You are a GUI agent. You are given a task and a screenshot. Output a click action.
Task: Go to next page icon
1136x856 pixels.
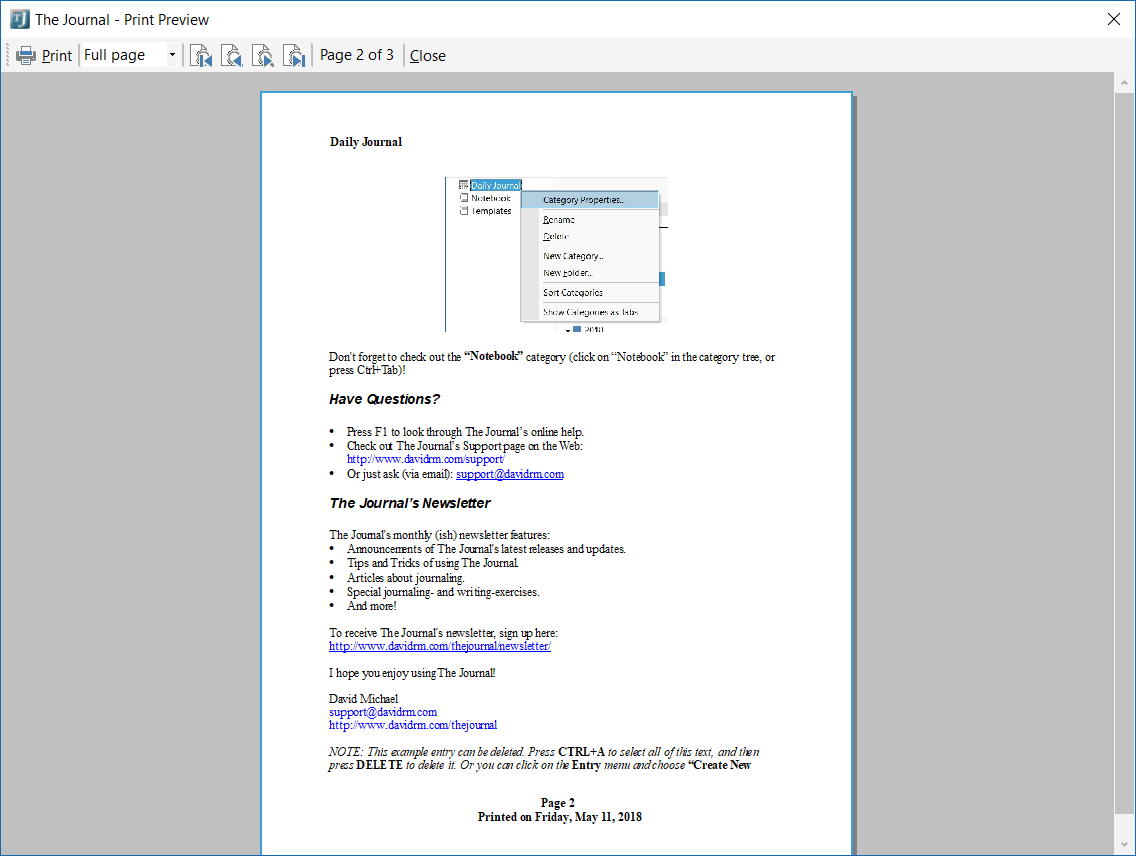pyautogui.click(x=262, y=56)
